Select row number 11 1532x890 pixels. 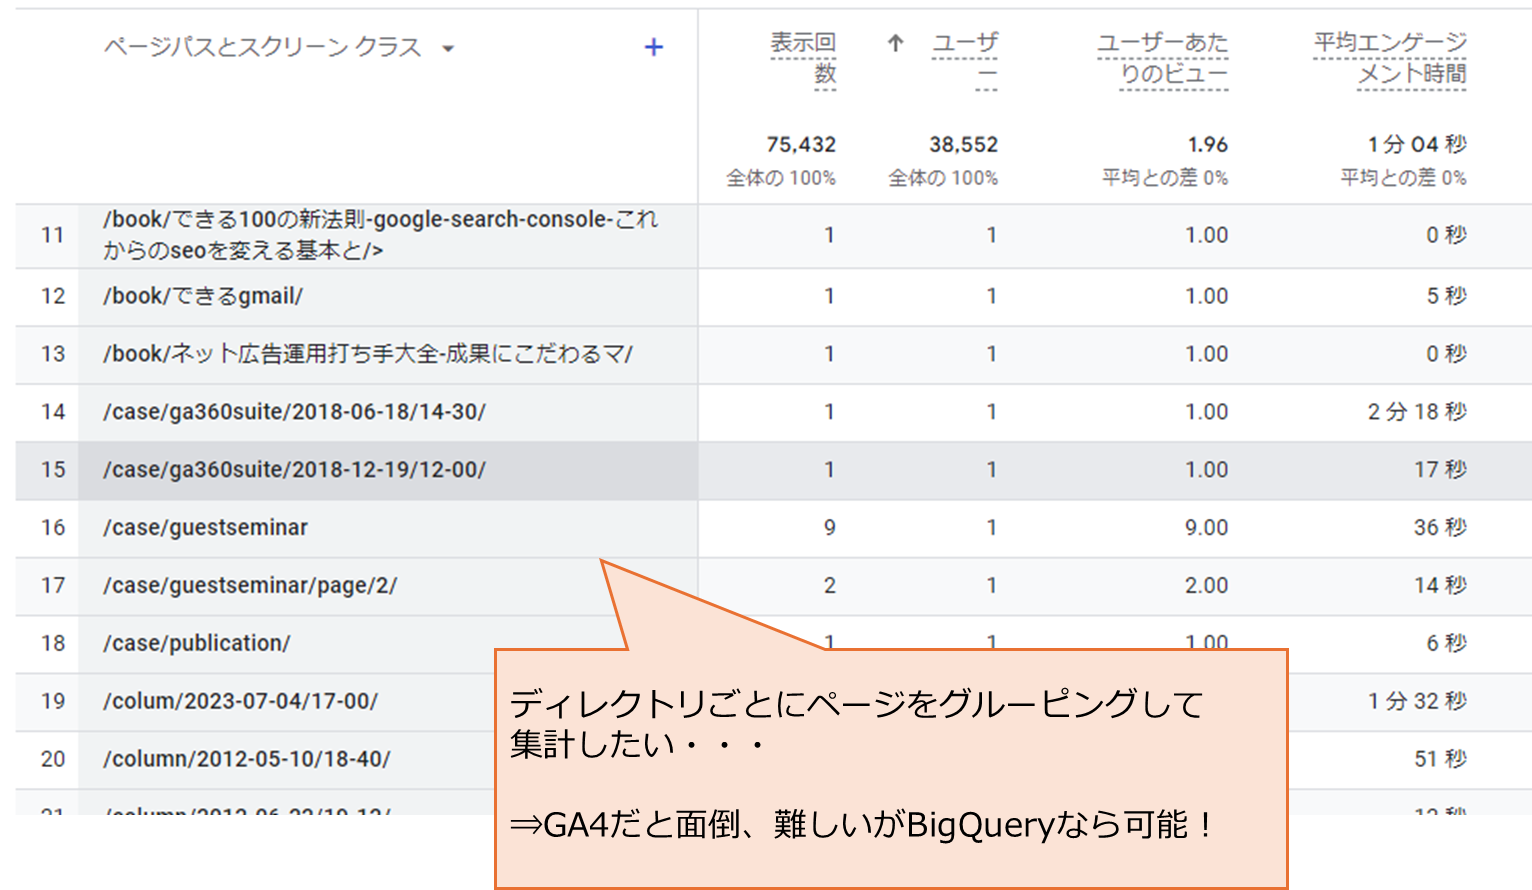[53, 235]
